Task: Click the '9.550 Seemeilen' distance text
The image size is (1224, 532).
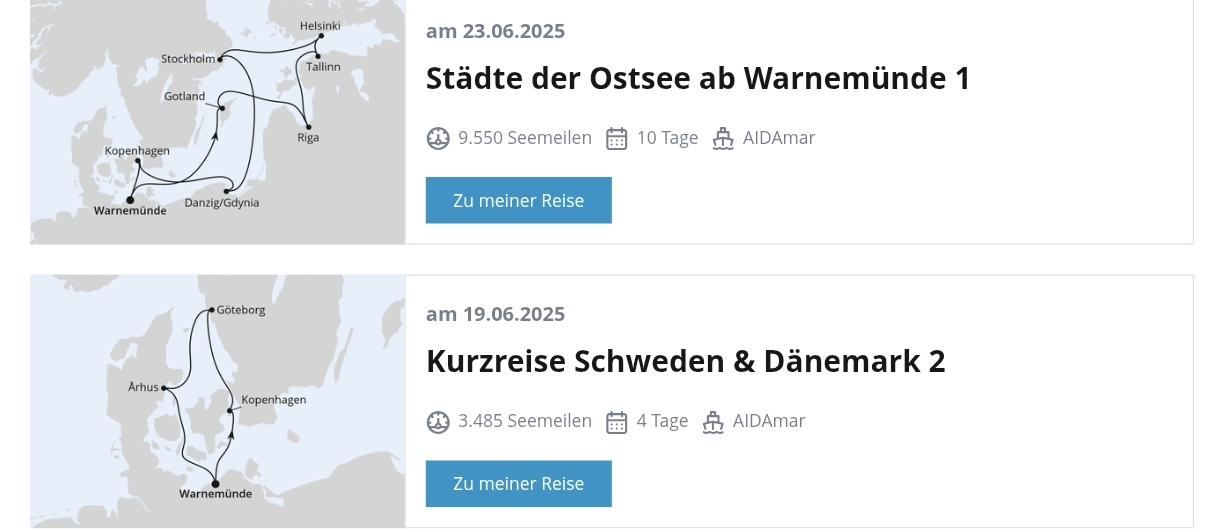Action: pyautogui.click(x=525, y=138)
